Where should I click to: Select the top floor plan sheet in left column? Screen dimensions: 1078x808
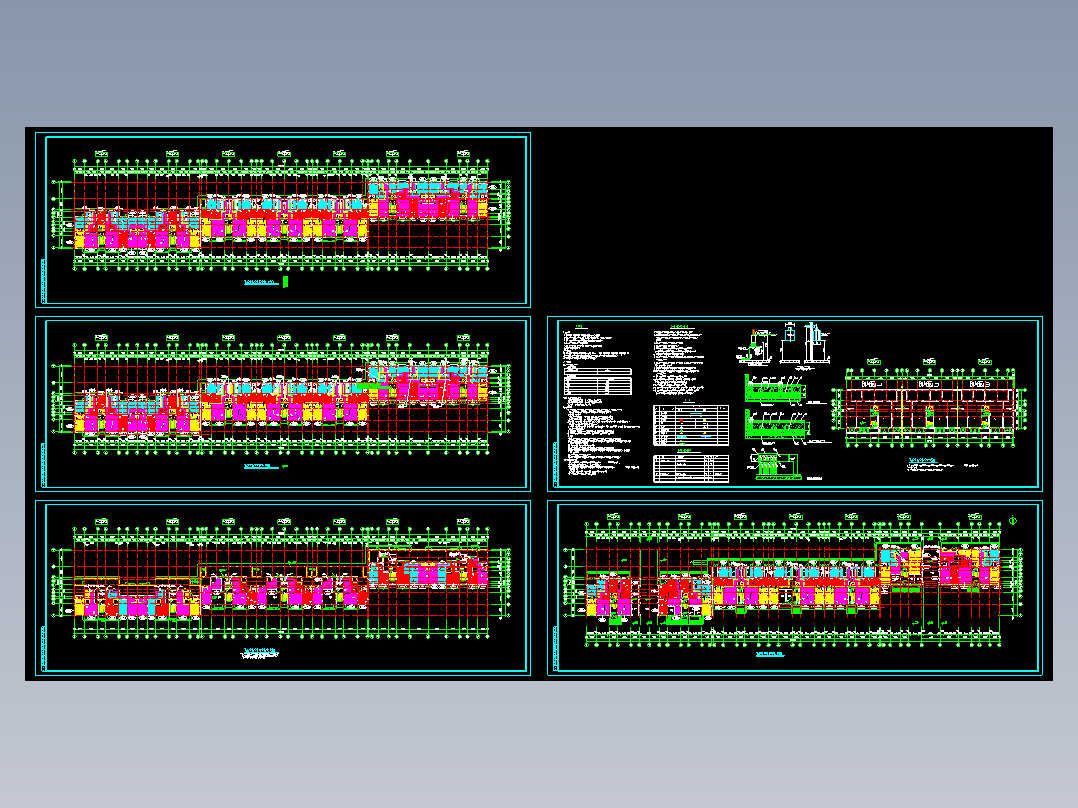(283, 220)
